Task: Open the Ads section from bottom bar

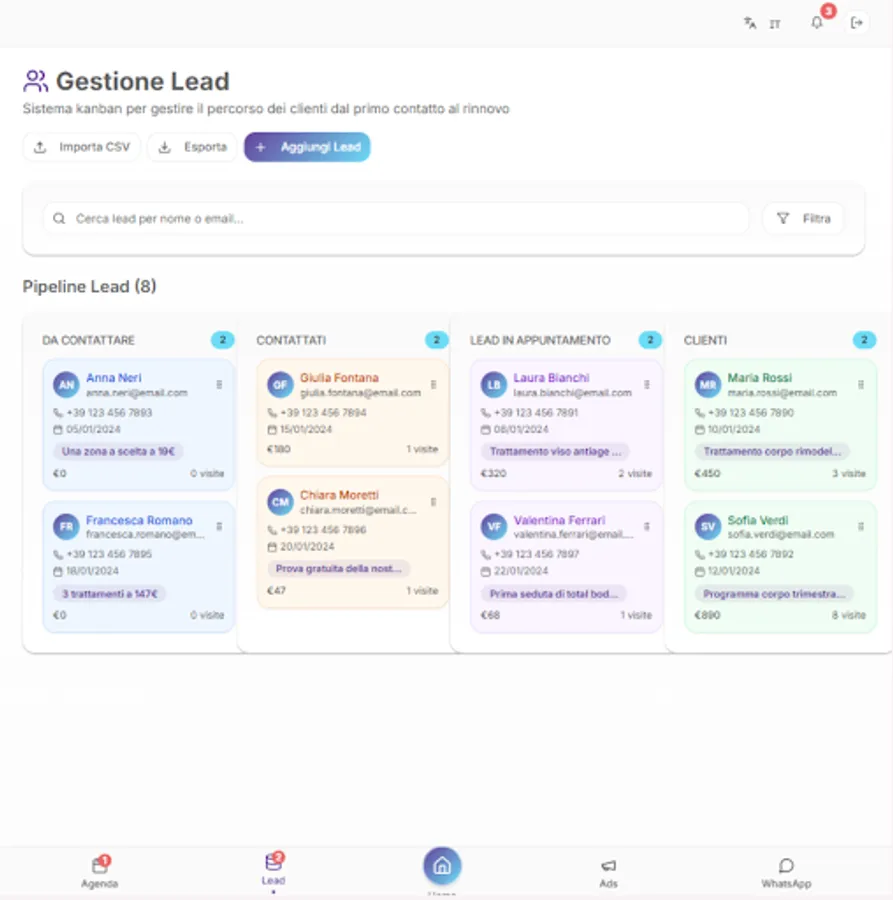Action: coord(609,870)
